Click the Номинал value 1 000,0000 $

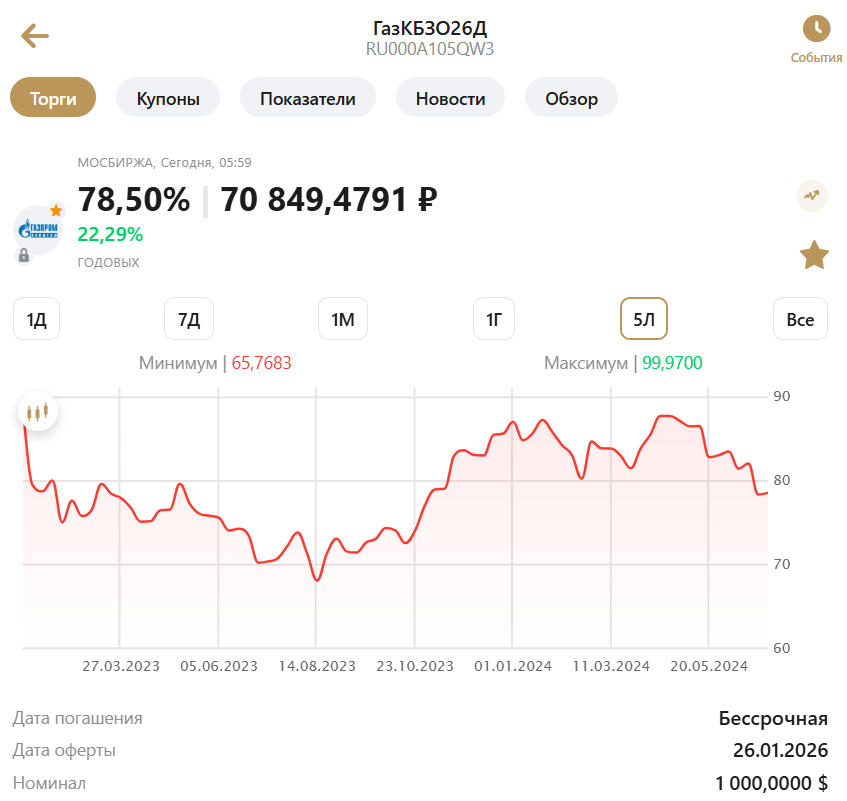click(x=772, y=783)
